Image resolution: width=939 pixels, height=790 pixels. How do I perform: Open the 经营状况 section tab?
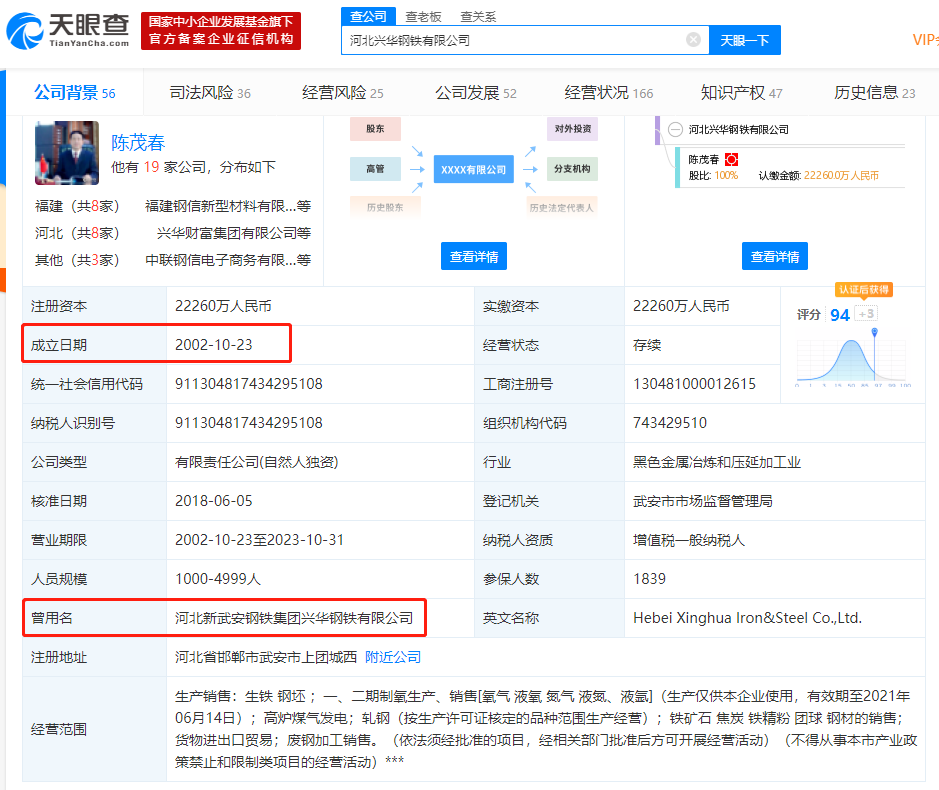(608, 93)
